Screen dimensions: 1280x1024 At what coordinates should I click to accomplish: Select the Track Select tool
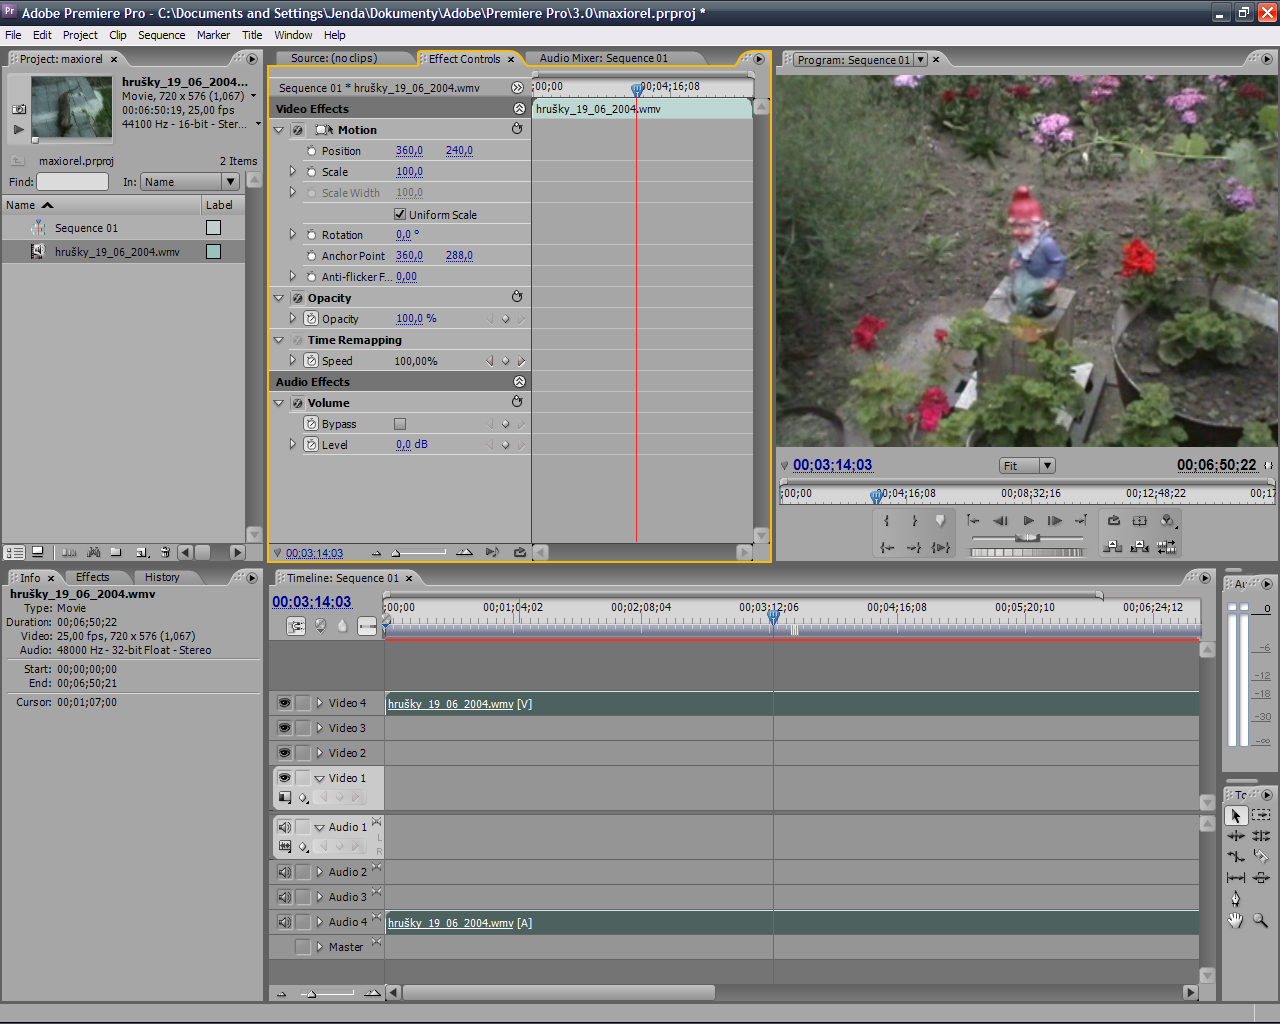point(1260,815)
